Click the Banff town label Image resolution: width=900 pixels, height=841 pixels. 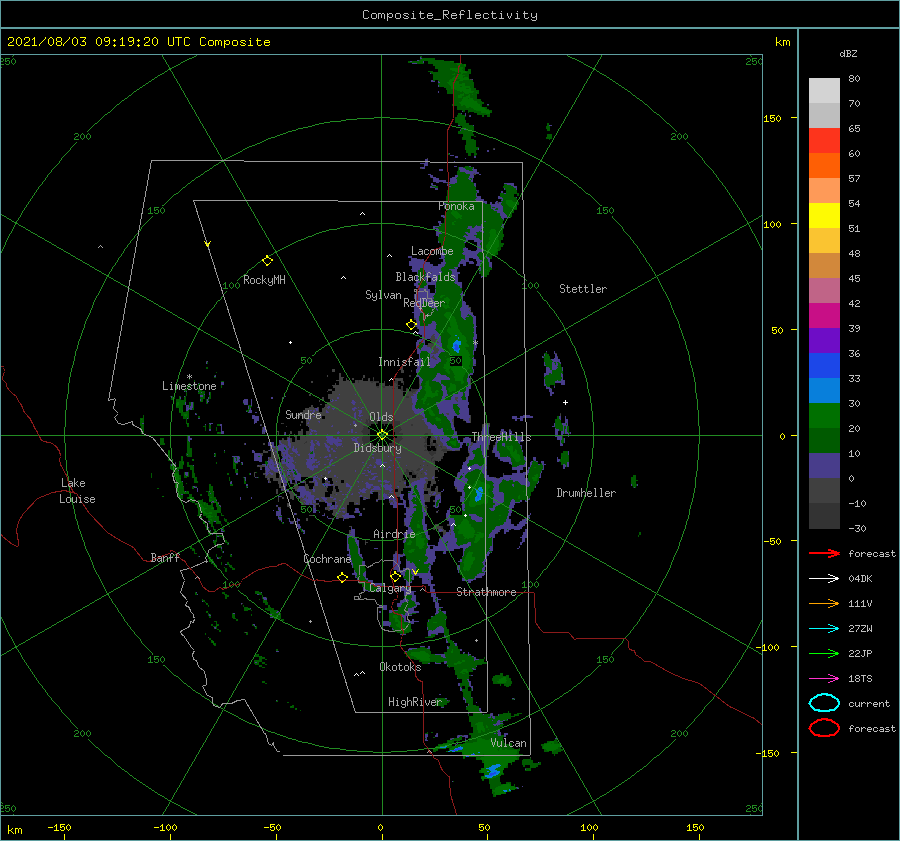165,558
